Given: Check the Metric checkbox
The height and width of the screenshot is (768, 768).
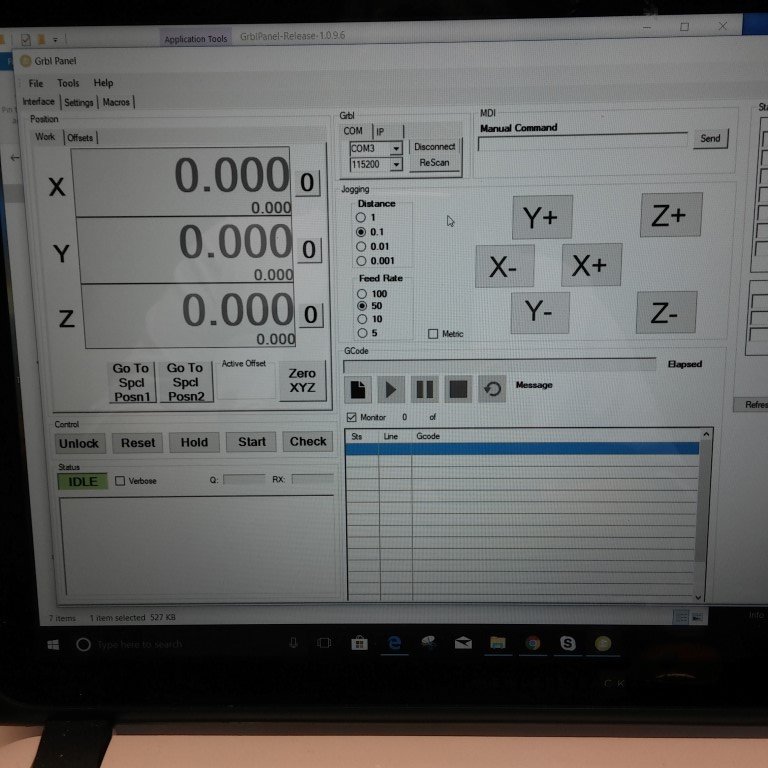Looking at the screenshot, I should 433,334.
